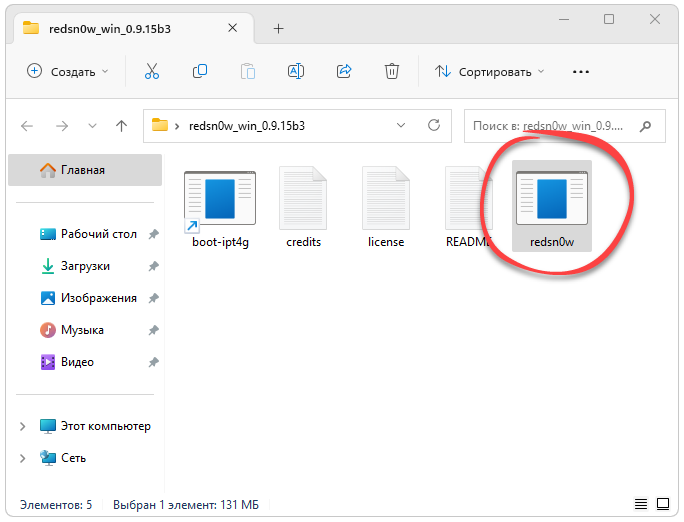Image resolution: width=684 pixels, height=522 pixels.
Task: Open Изображения in sidebar
Action: 99,298
